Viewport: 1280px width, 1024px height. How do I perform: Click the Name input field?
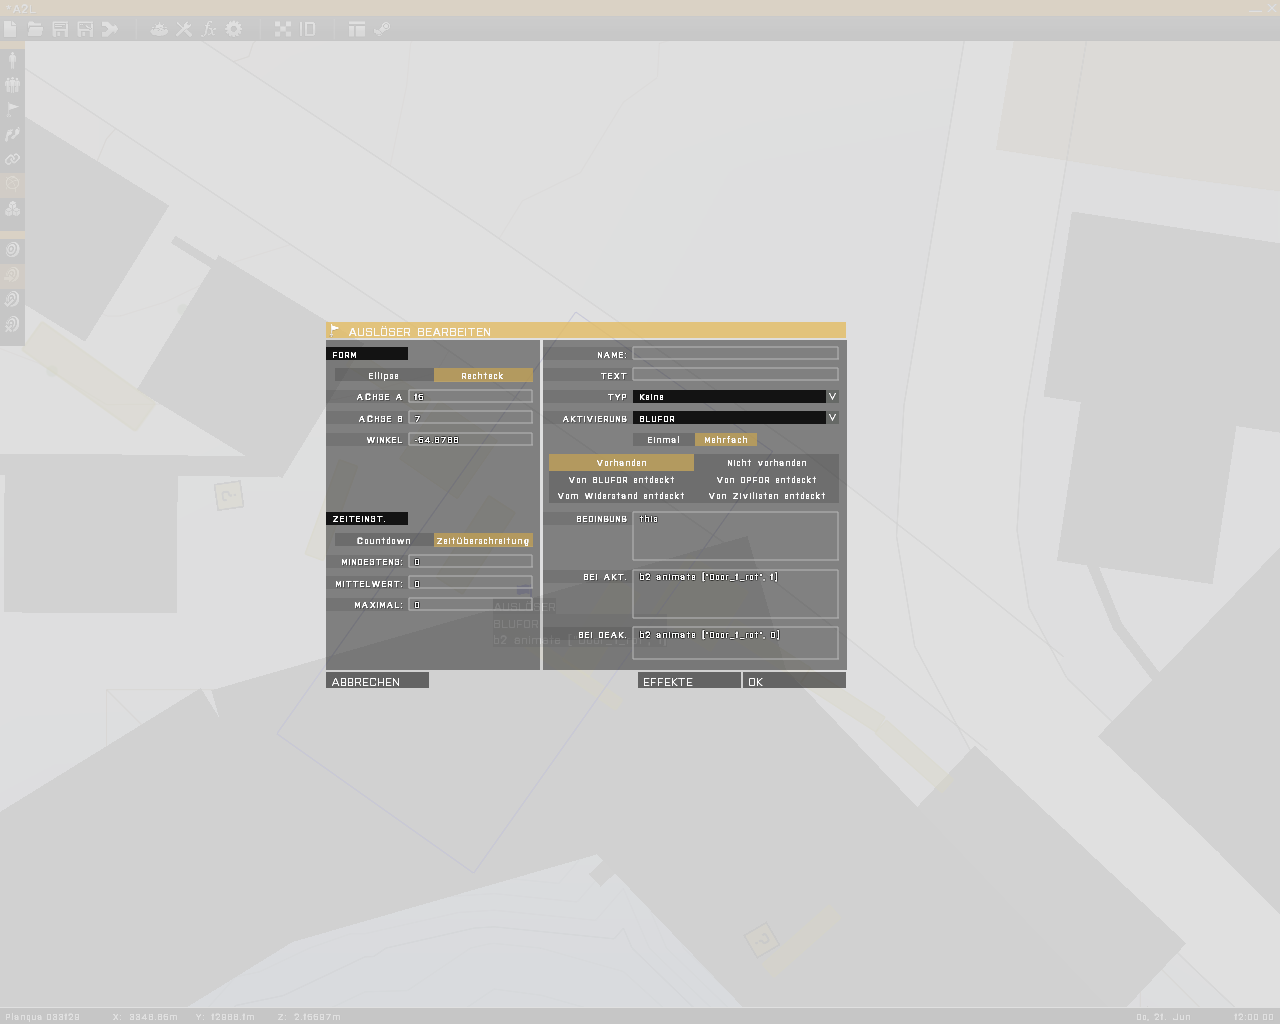pyautogui.click(x=735, y=354)
